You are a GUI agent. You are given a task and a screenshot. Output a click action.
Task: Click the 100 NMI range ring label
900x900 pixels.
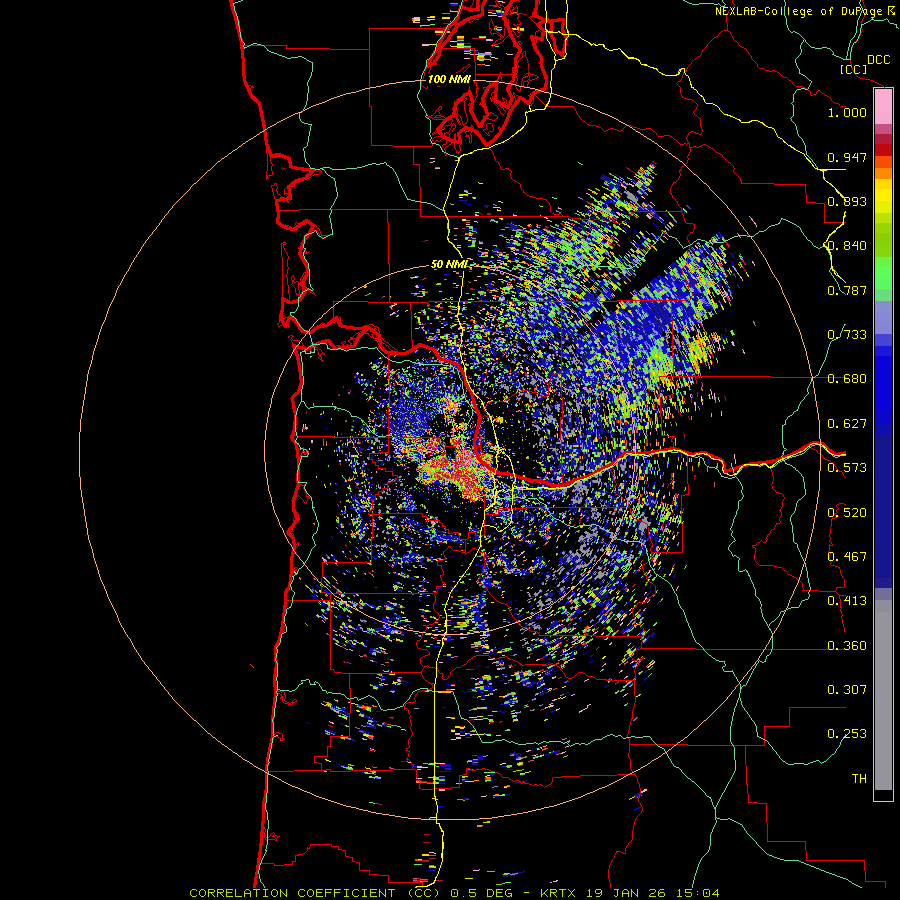pos(449,79)
